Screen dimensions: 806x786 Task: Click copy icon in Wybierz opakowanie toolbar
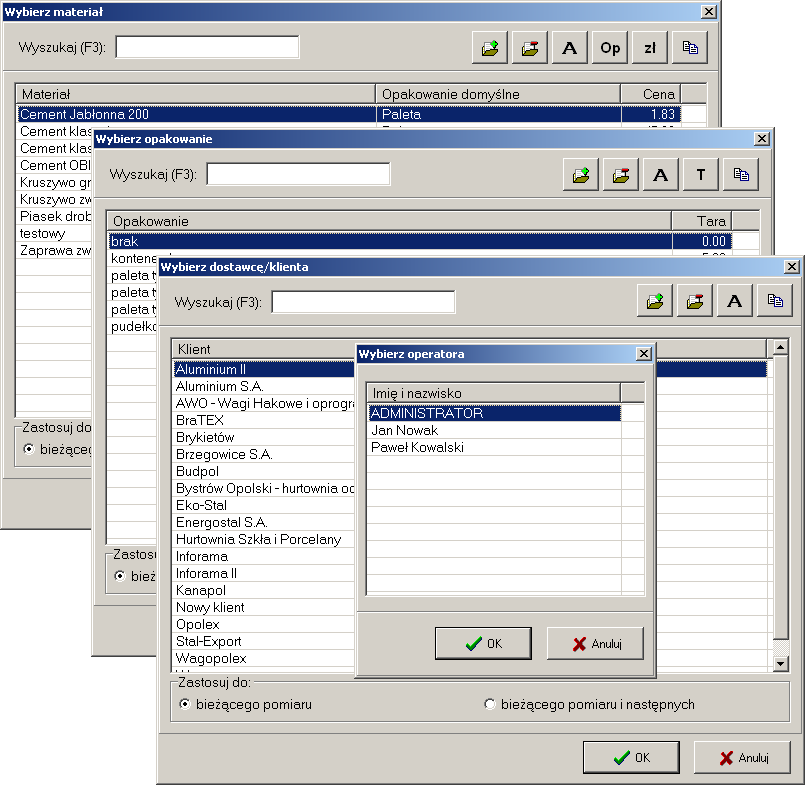tap(741, 175)
